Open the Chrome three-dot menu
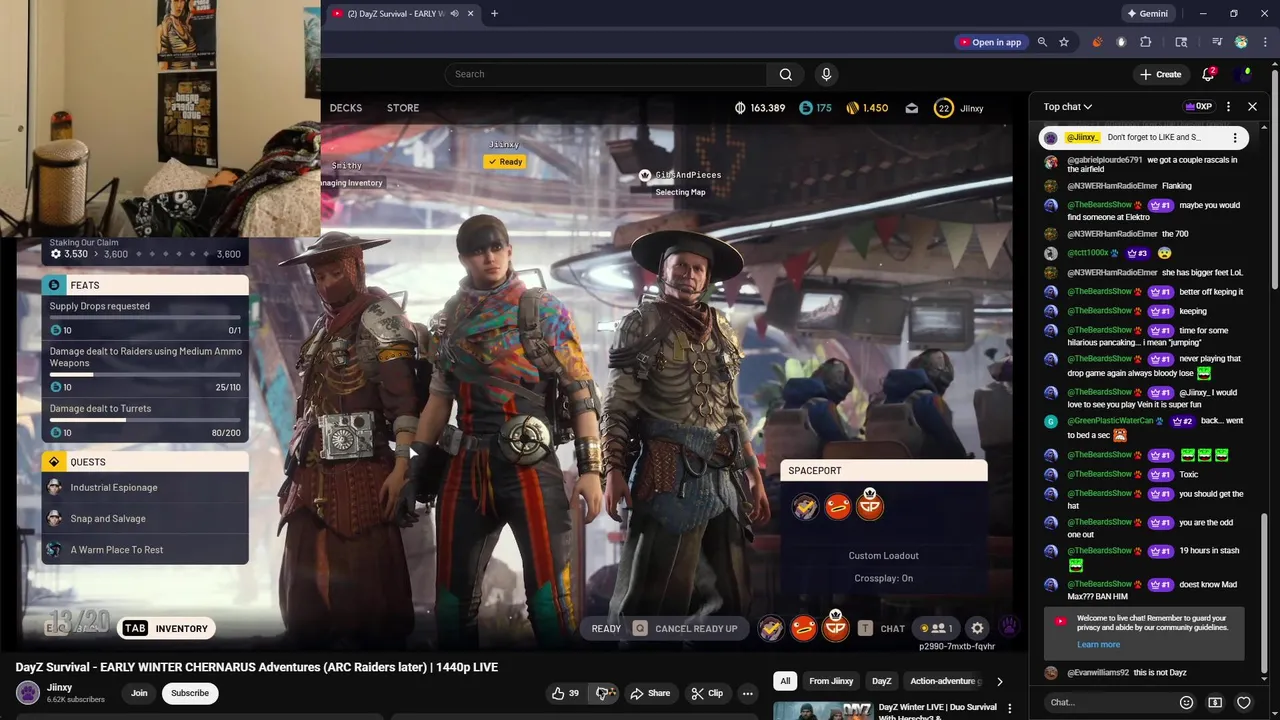Screen dimensions: 1280x720 (1264, 42)
